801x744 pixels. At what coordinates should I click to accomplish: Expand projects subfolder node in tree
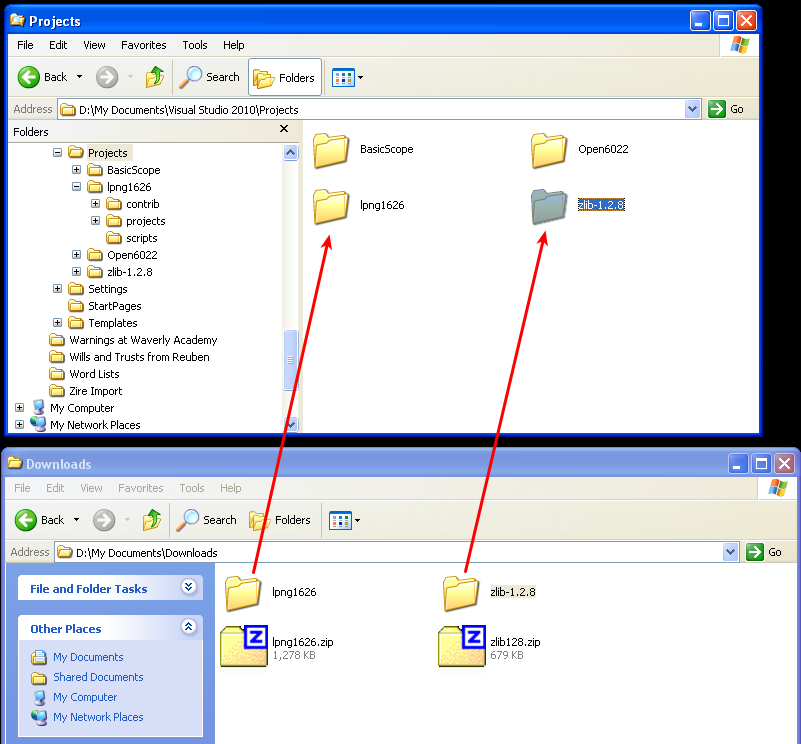pos(96,220)
